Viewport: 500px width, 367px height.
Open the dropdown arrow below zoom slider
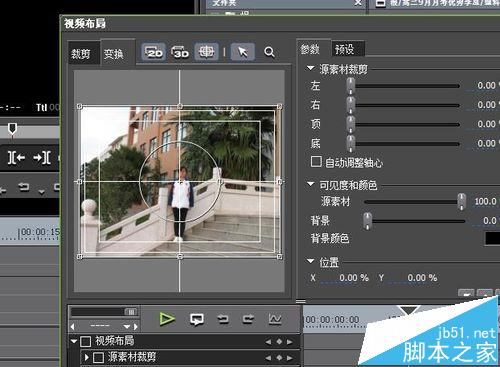[x=127, y=326]
